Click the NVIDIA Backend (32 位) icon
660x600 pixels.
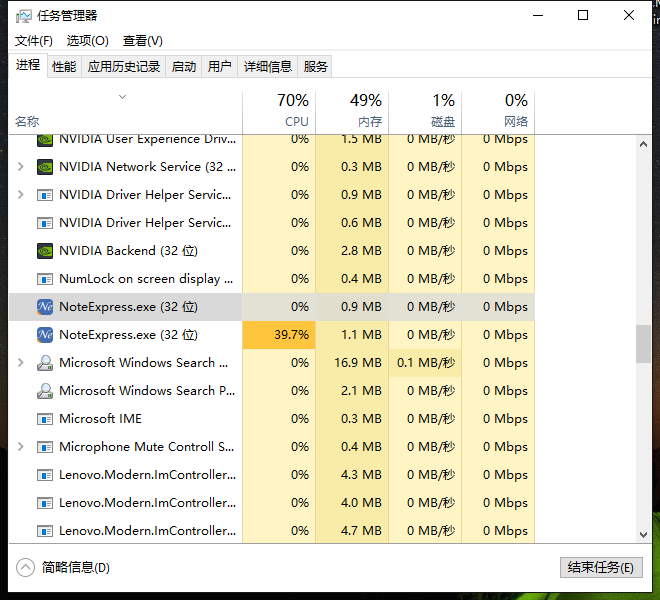tap(45, 251)
